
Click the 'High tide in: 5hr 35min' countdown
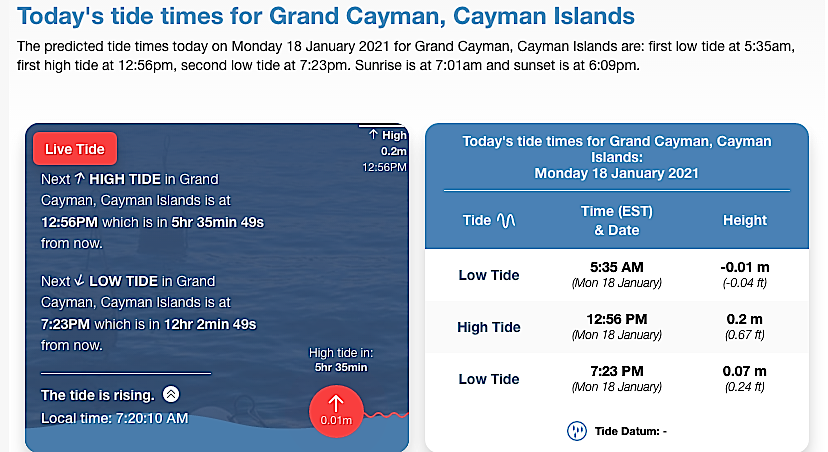pyautogui.click(x=340, y=360)
